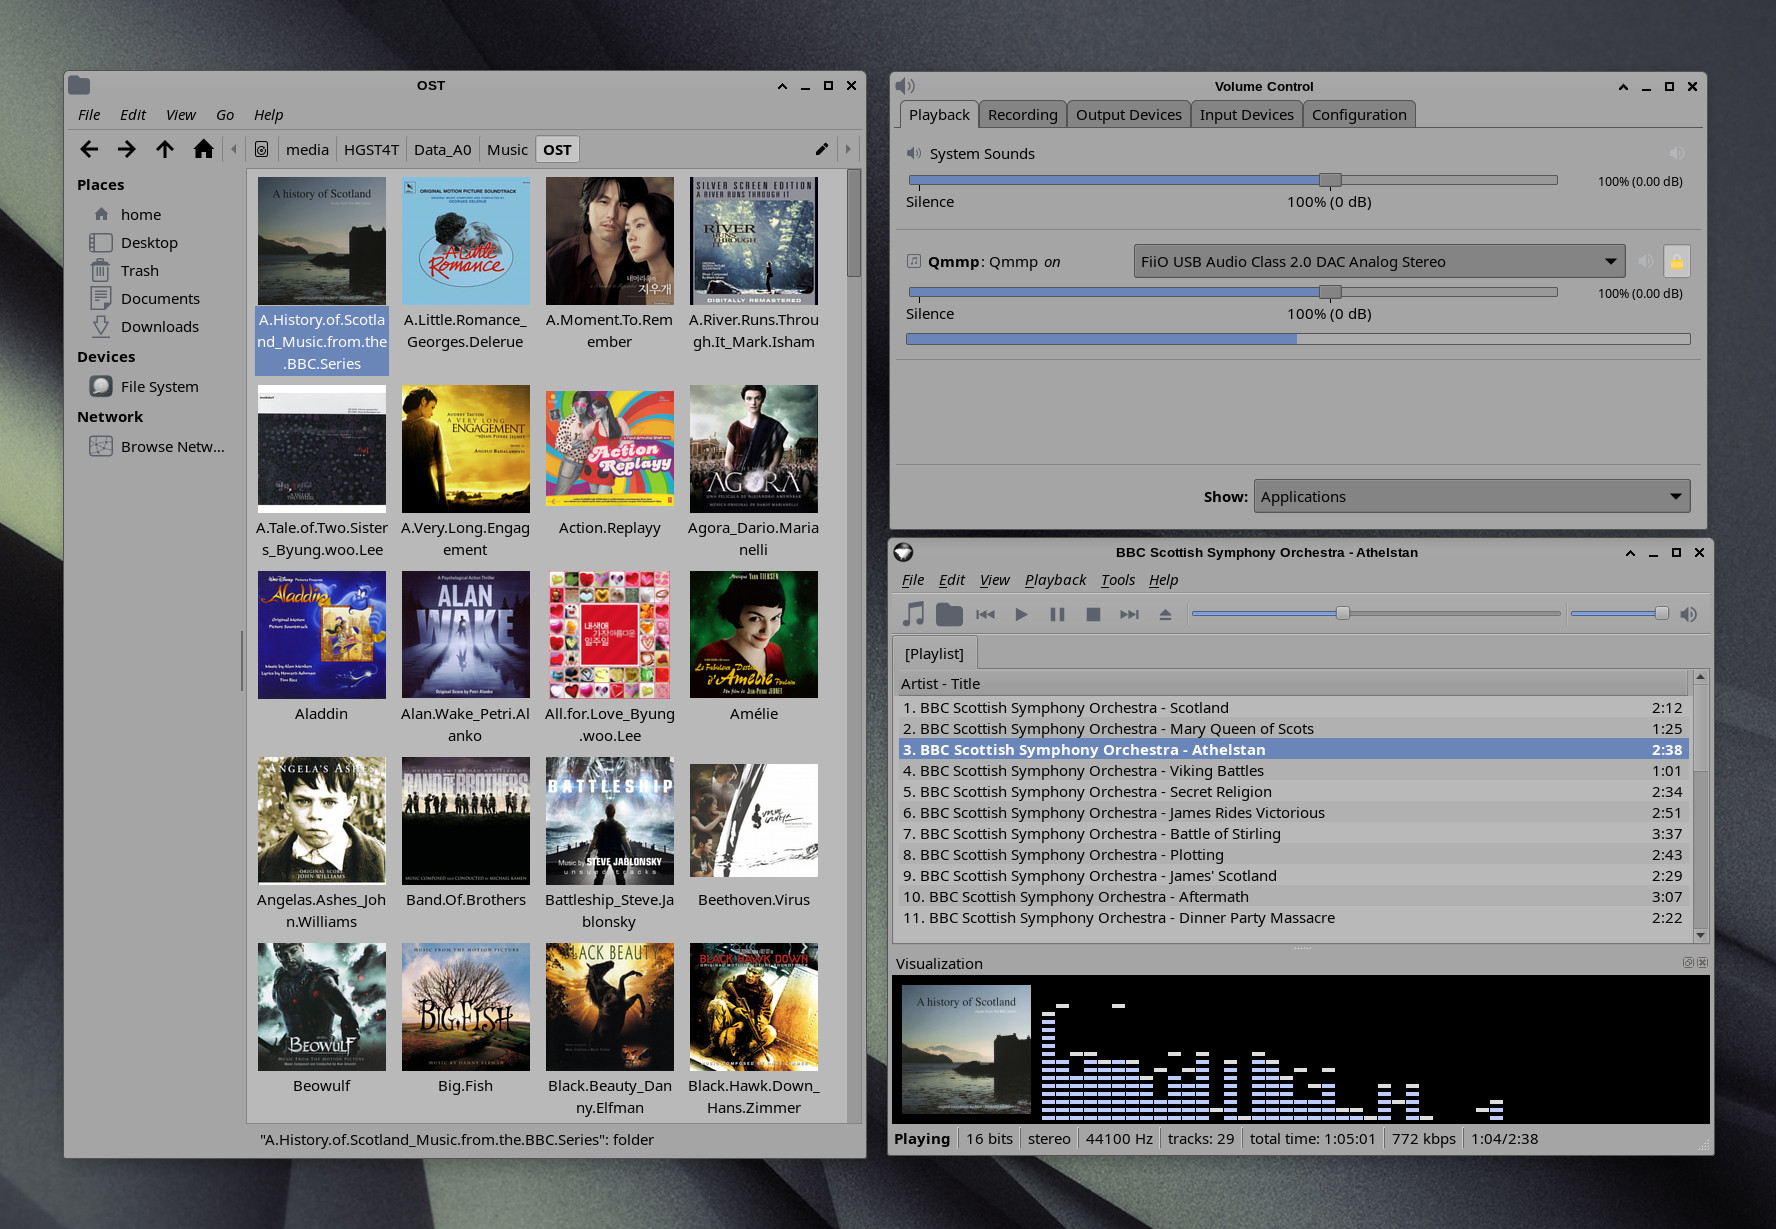This screenshot has height=1229, width=1776.
Task: Click Qmmp add-files music note icon
Action: [x=913, y=614]
